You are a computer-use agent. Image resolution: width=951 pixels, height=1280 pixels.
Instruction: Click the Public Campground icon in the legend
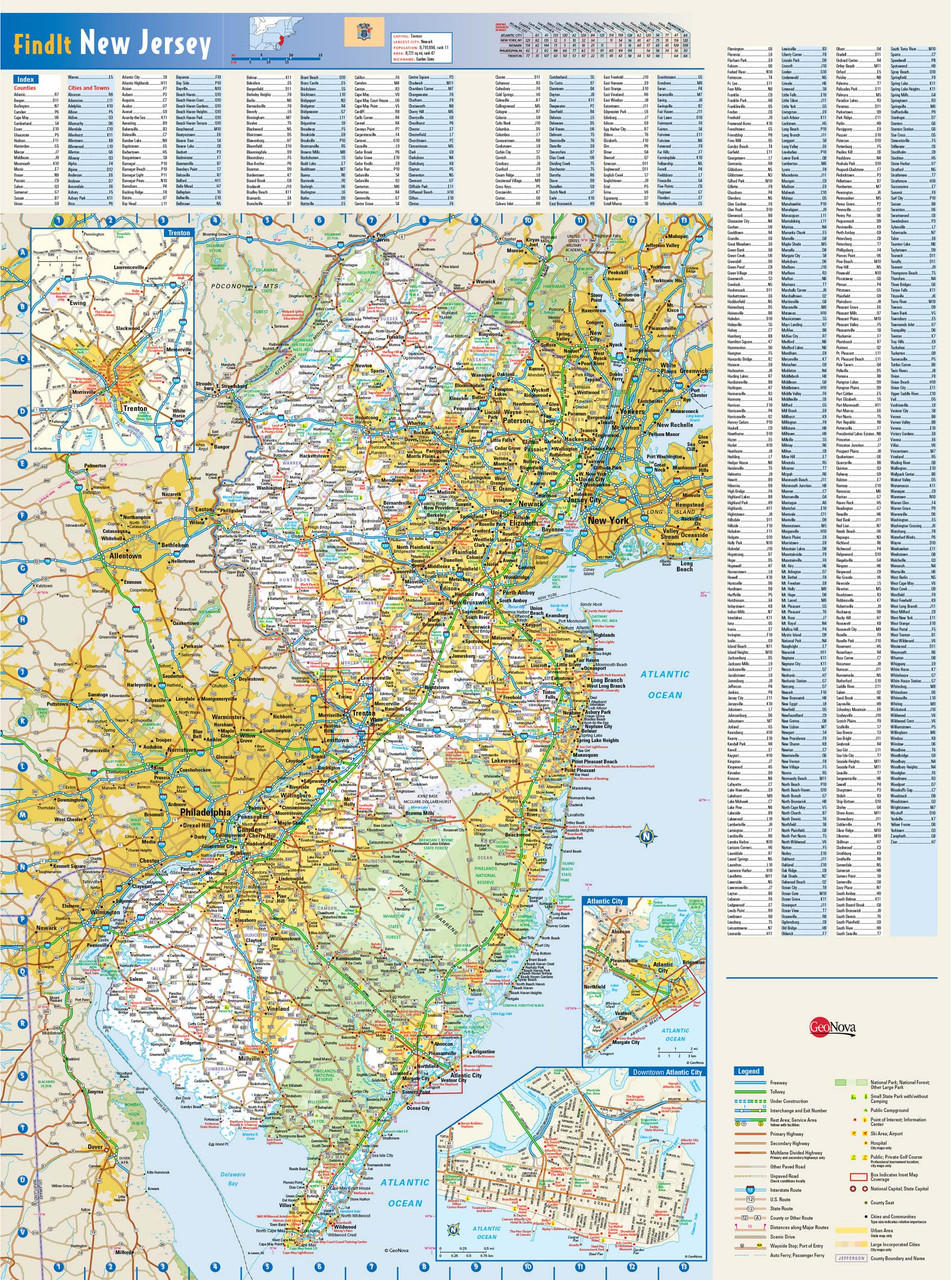(x=865, y=1110)
